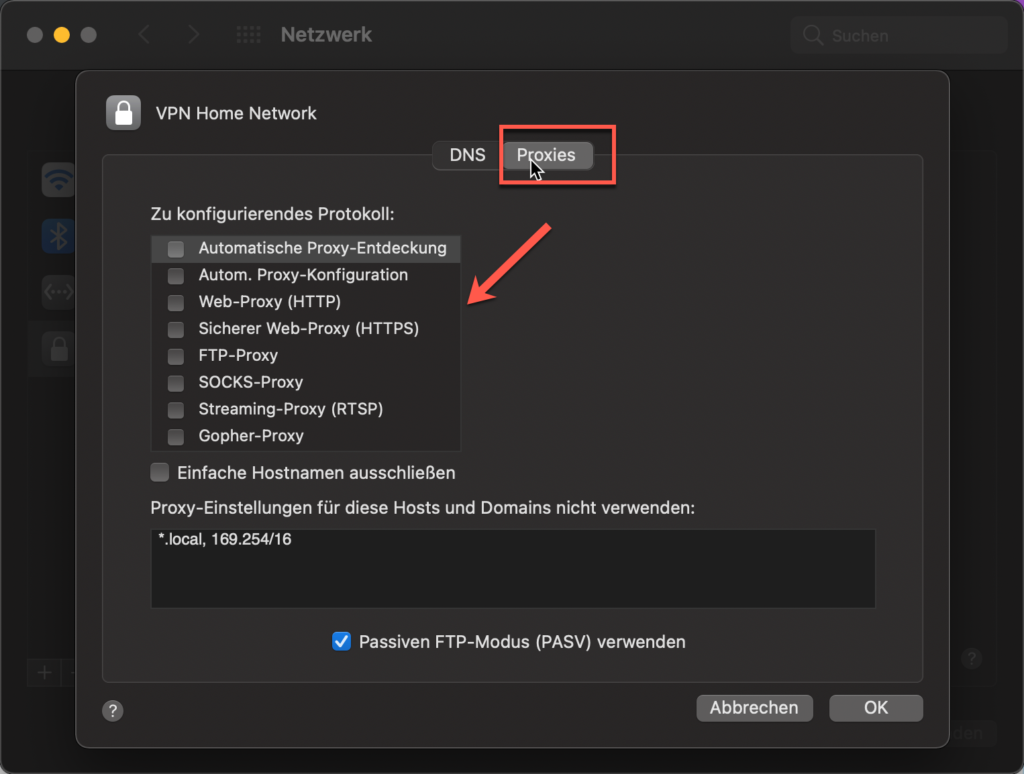
Task: Check Einfache Hostnamen ausschließen
Action: click(x=159, y=472)
